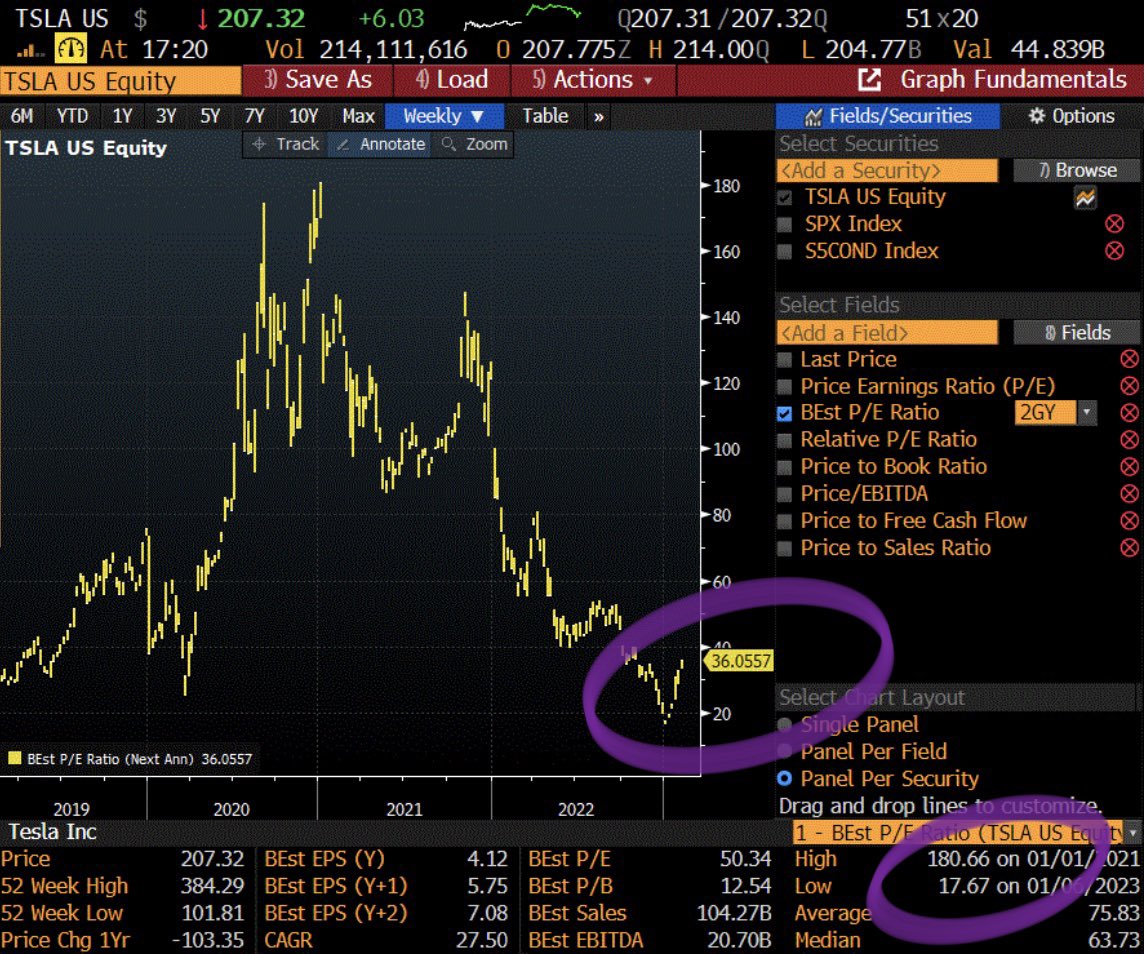Open the 2GY period dropdown arrow
This screenshot has height=954, width=1145.
[x=1087, y=412]
